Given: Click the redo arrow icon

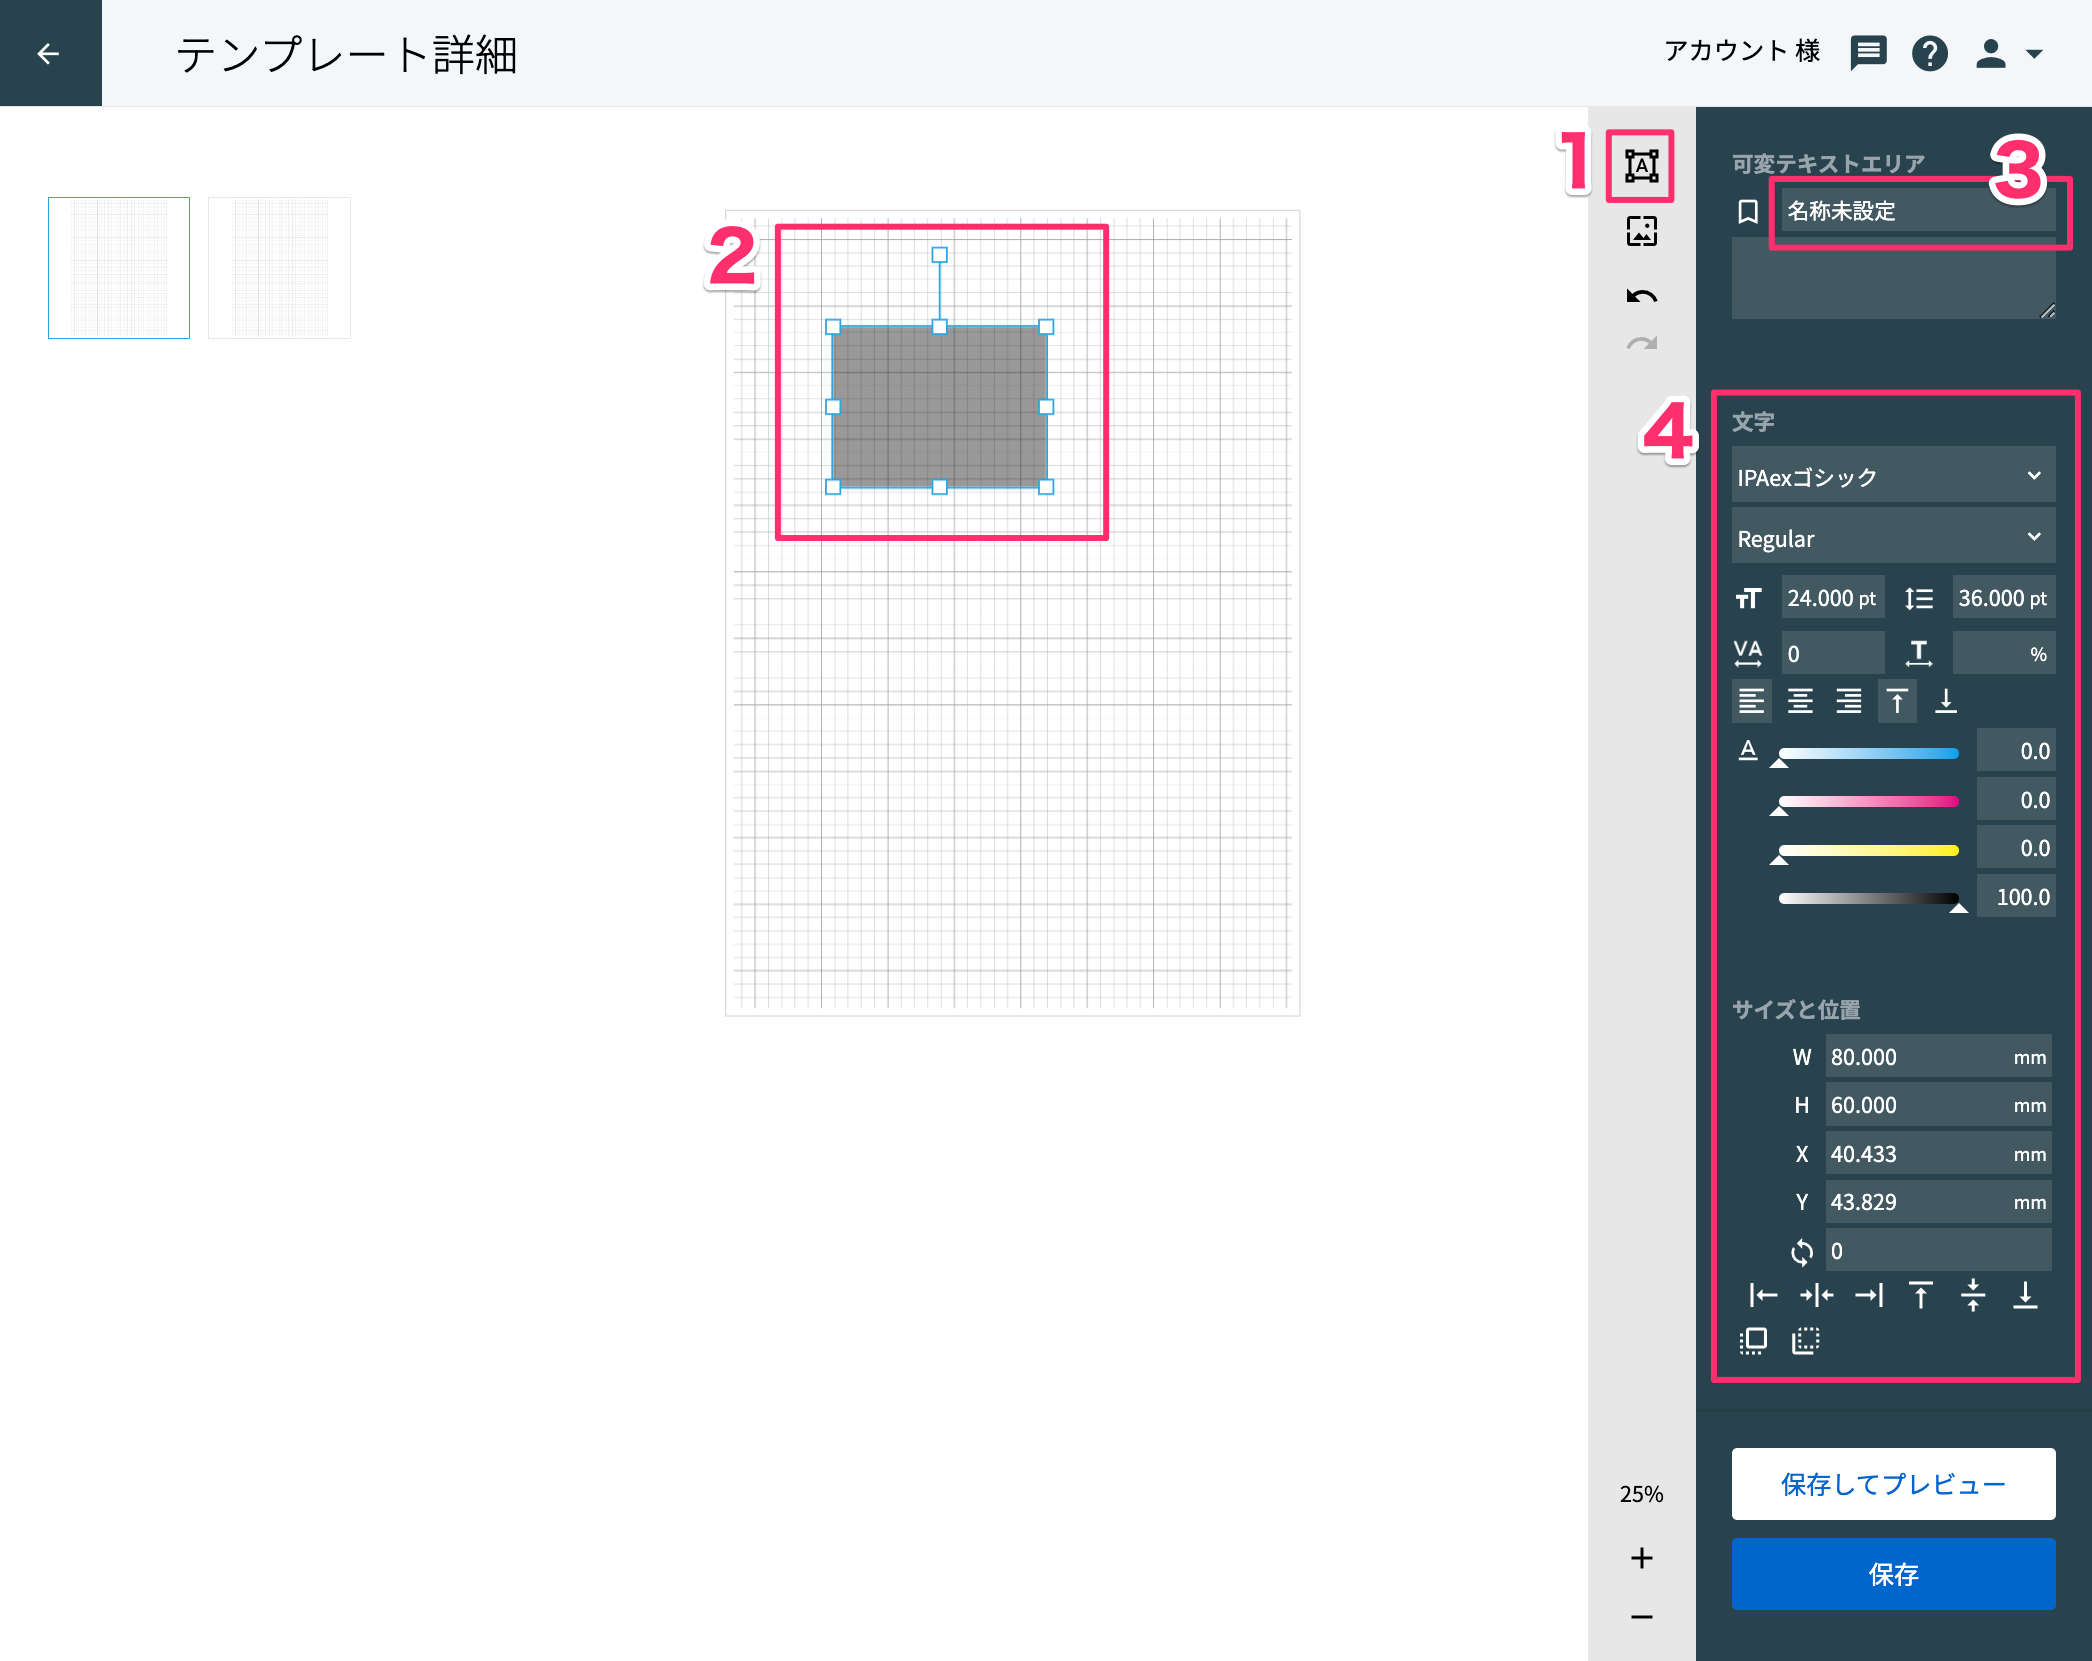Looking at the screenshot, I should coord(1641,344).
